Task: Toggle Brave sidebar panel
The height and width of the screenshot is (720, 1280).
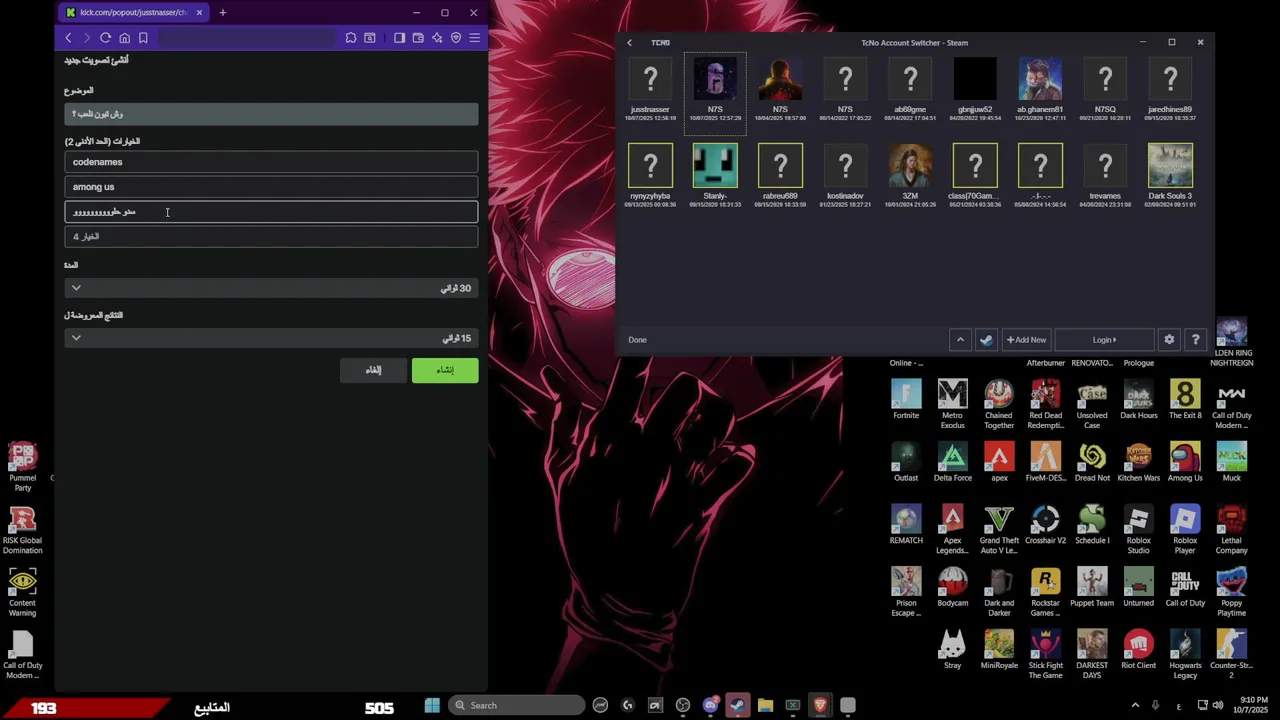Action: 399,38
